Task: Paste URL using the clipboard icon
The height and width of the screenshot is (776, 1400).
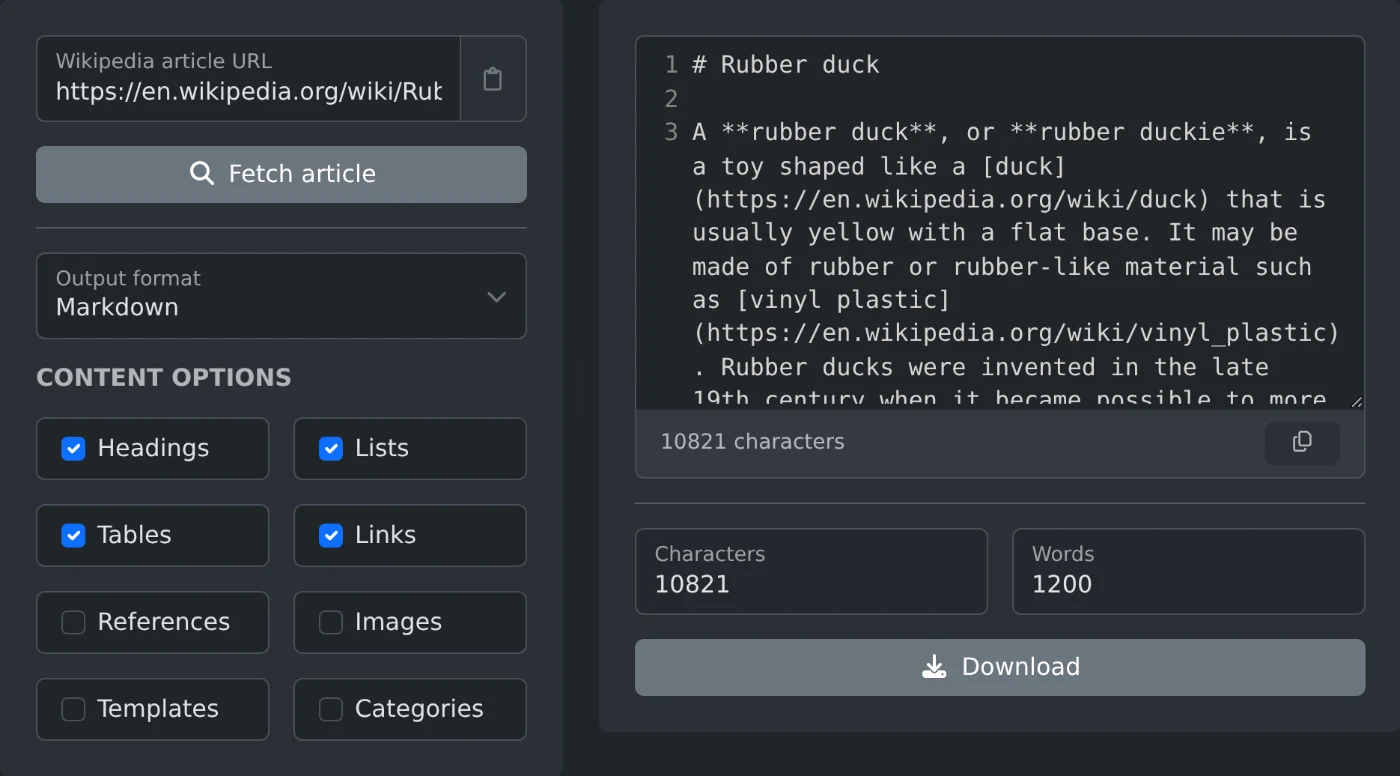Action: coord(493,79)
